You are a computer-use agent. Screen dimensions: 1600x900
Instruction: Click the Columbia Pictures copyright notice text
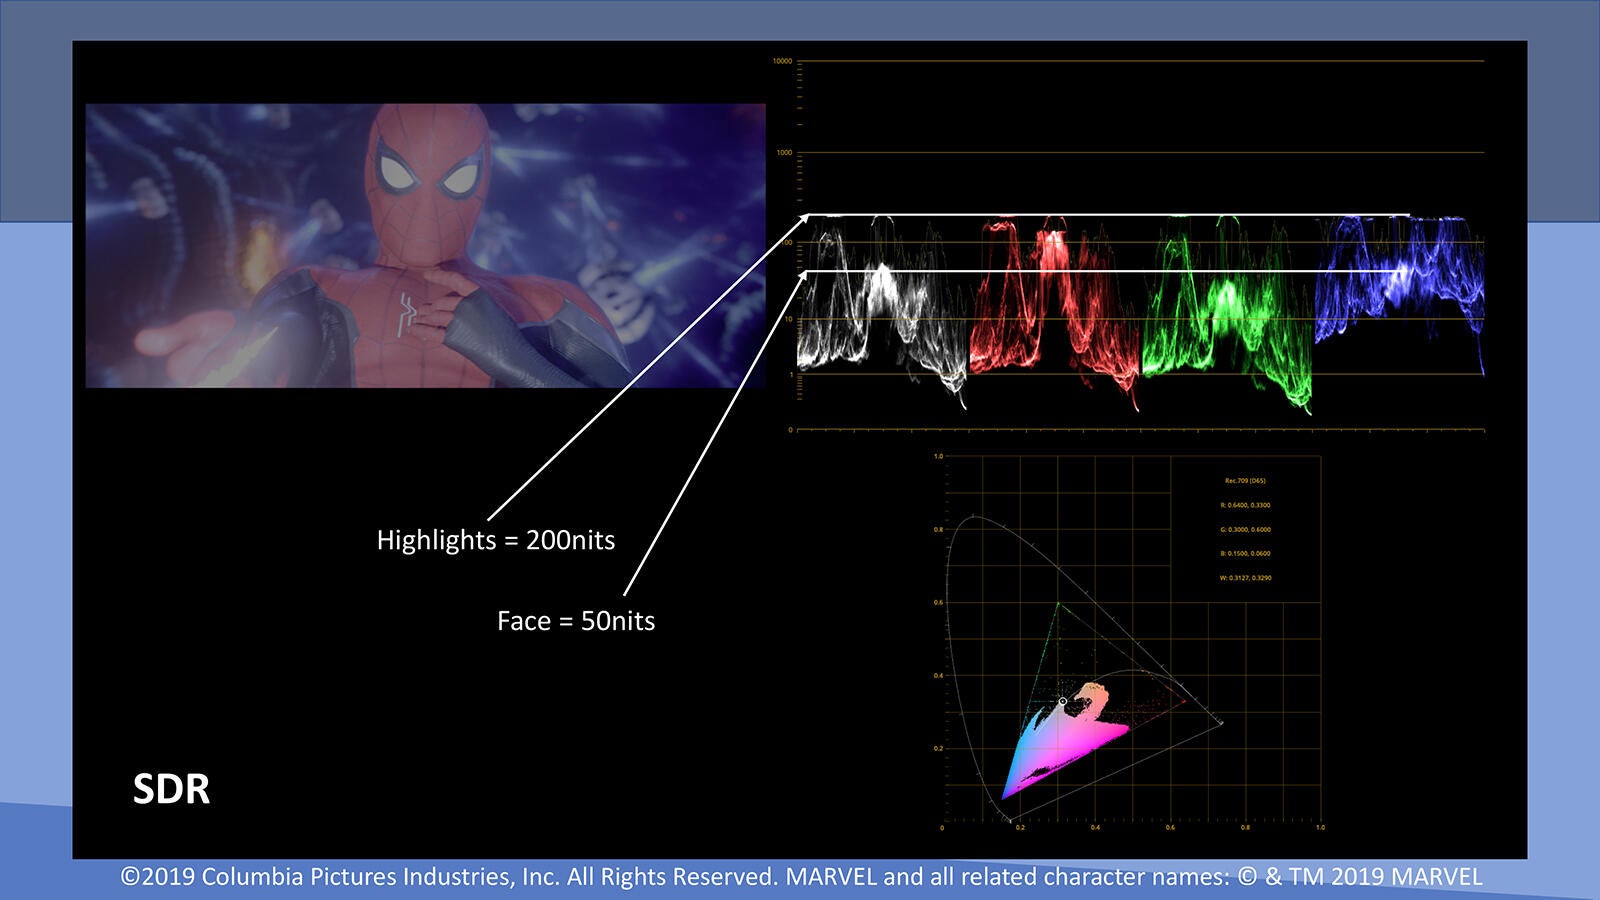tap(801, 877)
